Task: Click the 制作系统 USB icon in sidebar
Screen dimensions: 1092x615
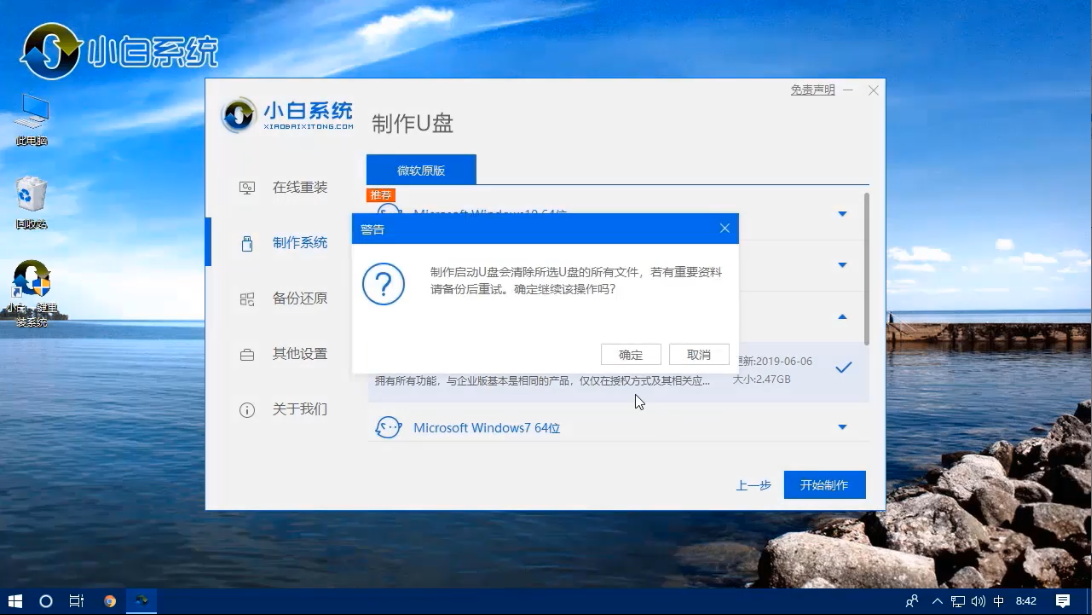Action: (x=247, y=243)
